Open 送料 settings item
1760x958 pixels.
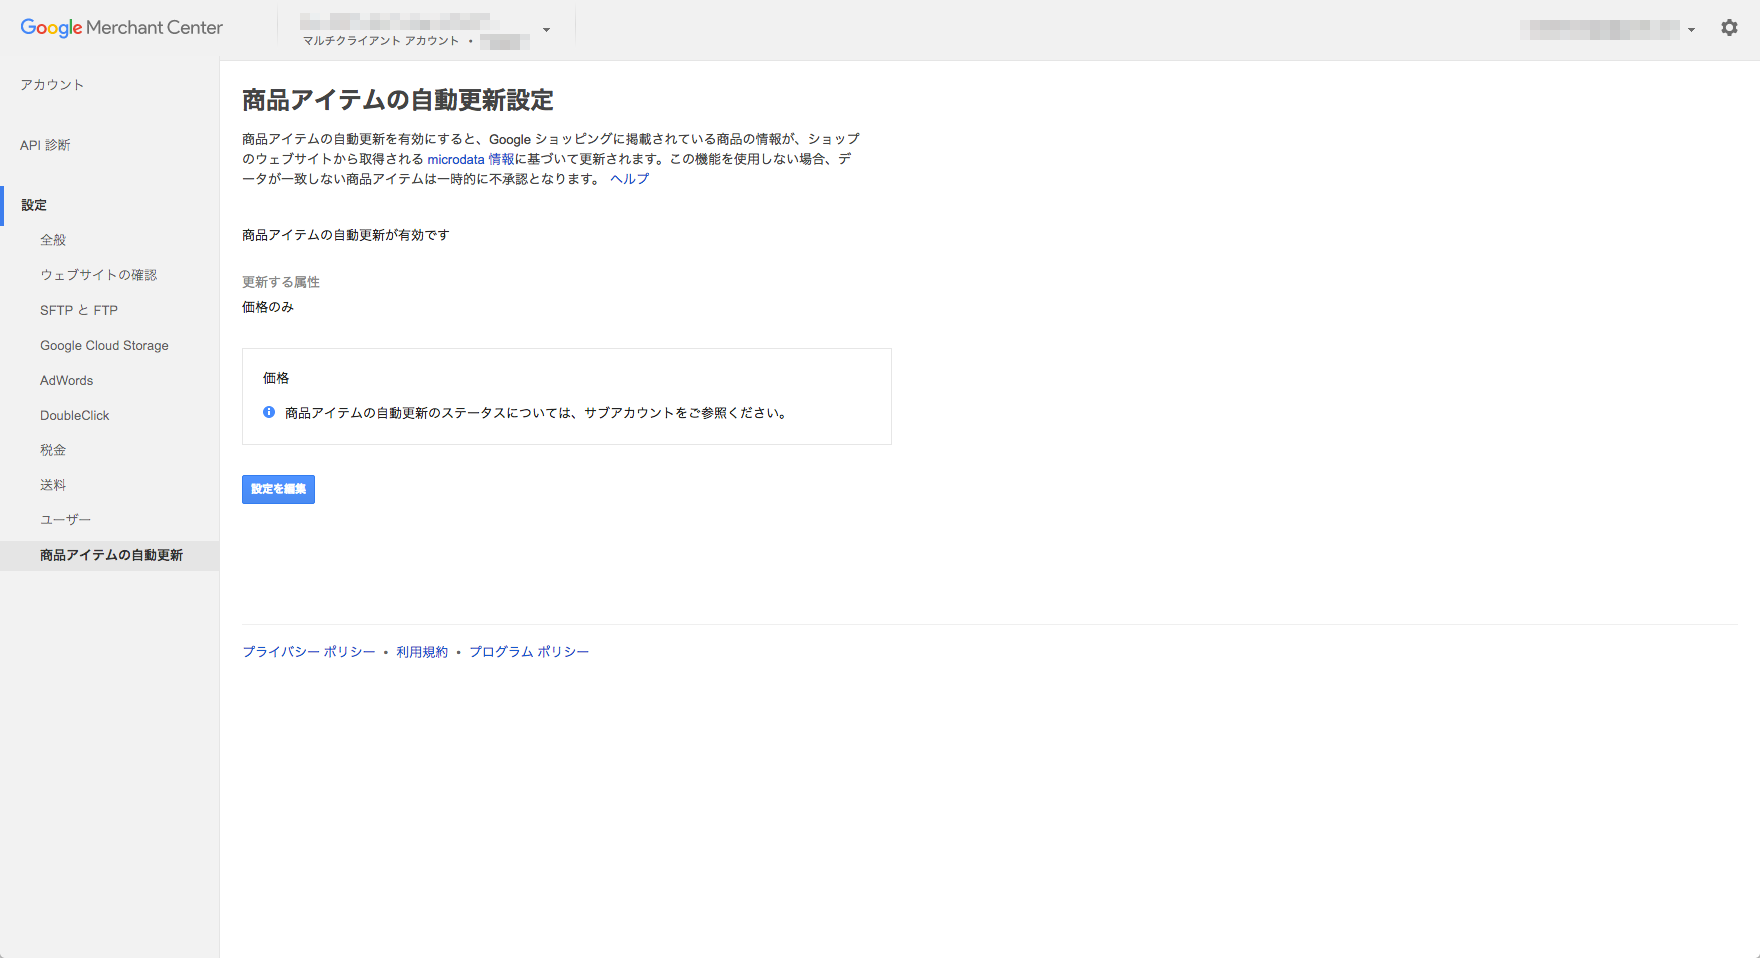coord(53,485)
